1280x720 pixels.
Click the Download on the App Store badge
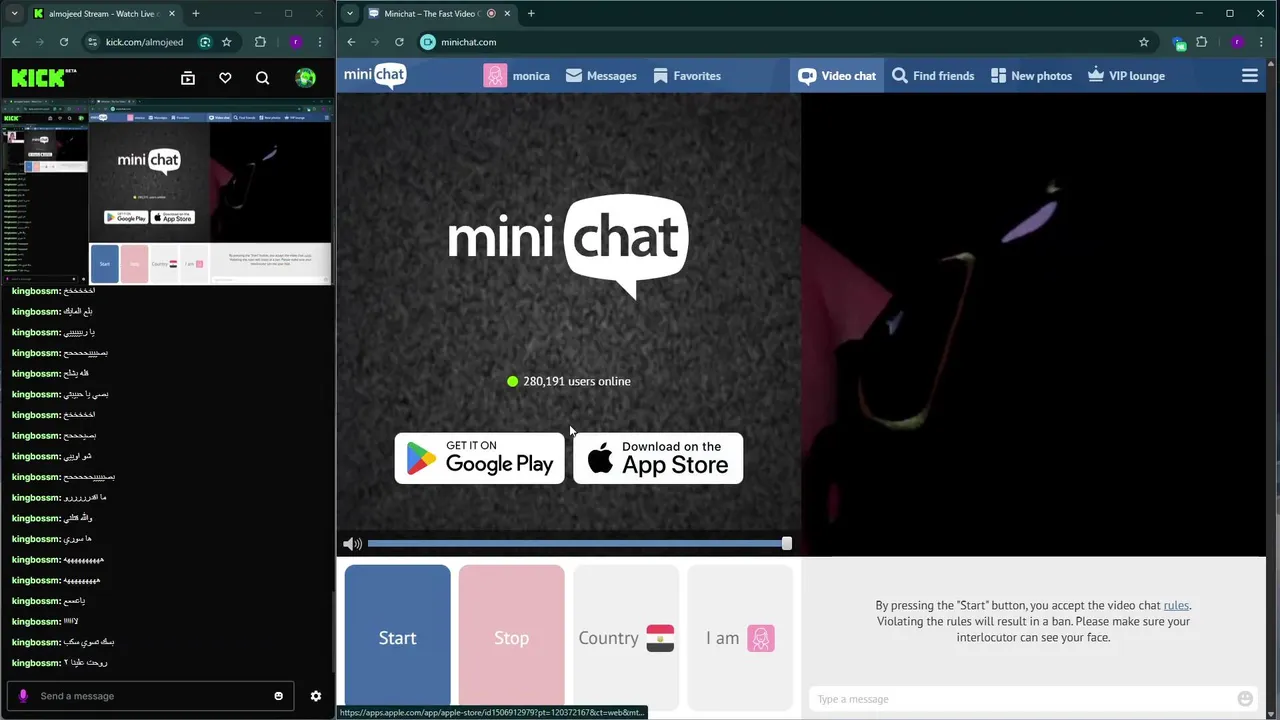(658, 458)
